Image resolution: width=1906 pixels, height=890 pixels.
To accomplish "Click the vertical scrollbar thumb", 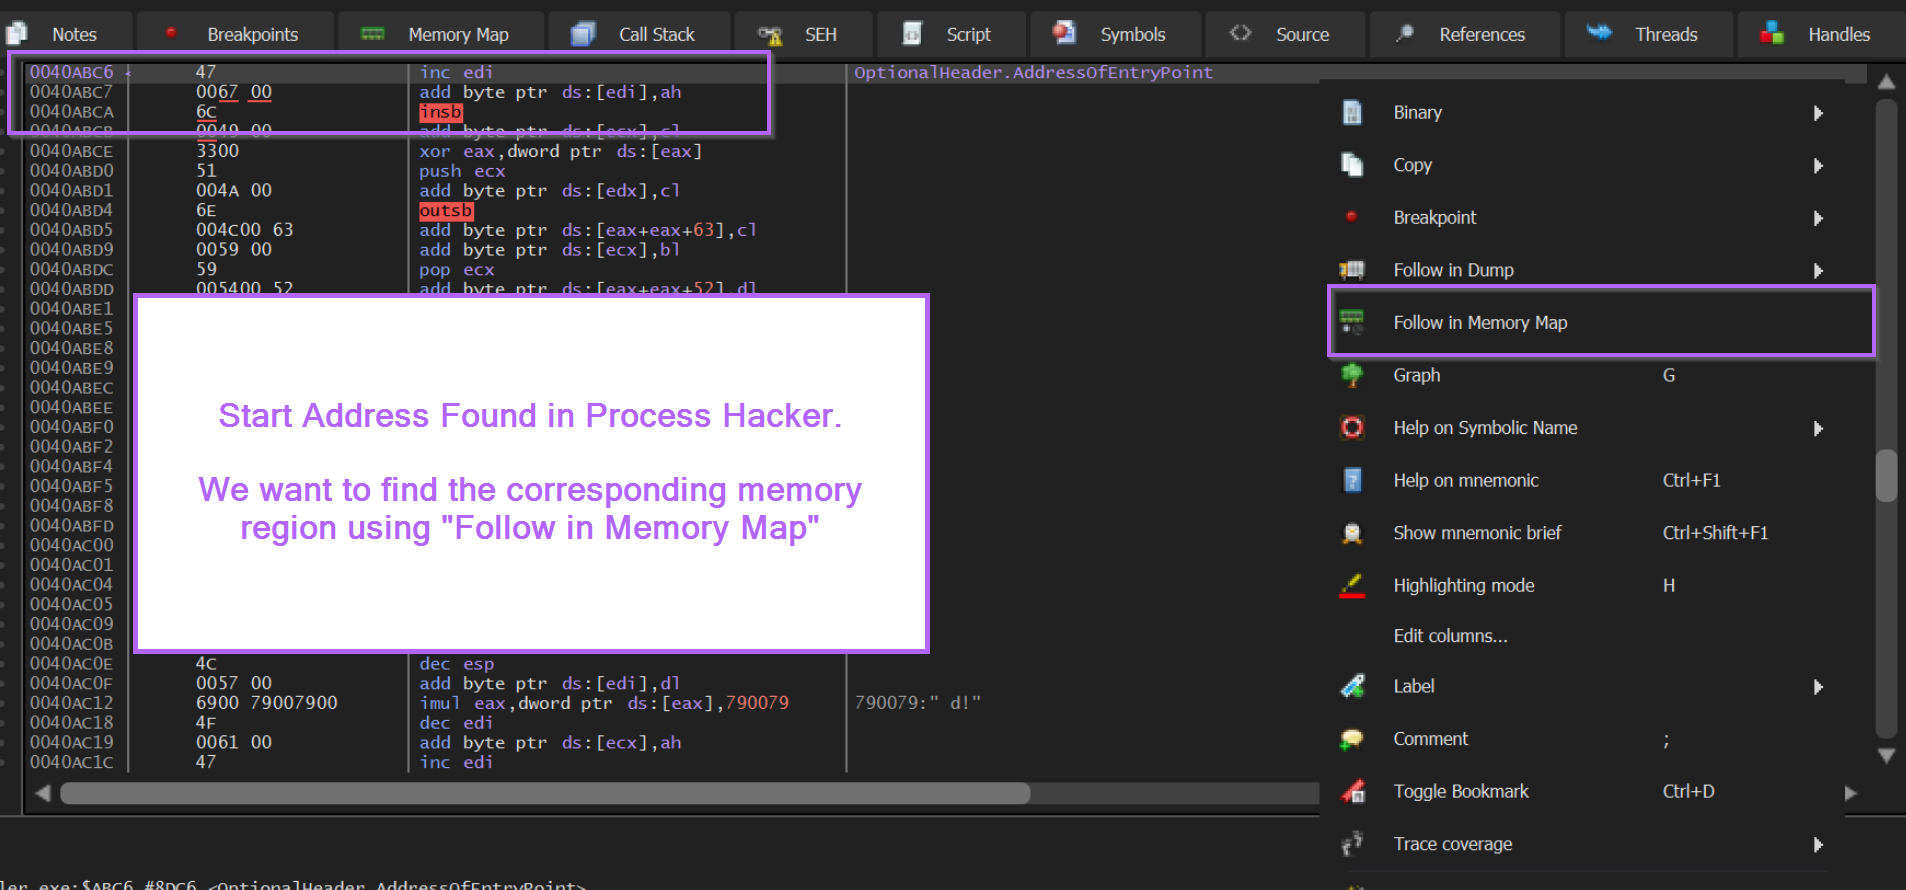I will [1887, 475].
